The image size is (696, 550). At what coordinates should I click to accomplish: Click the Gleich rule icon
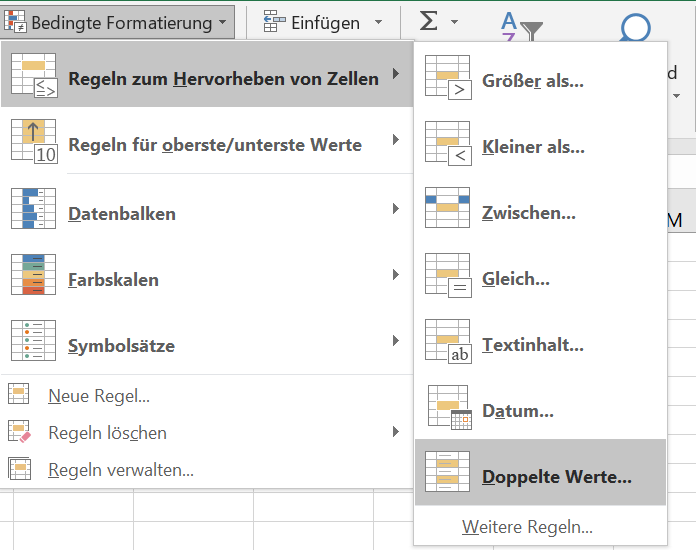448,275
